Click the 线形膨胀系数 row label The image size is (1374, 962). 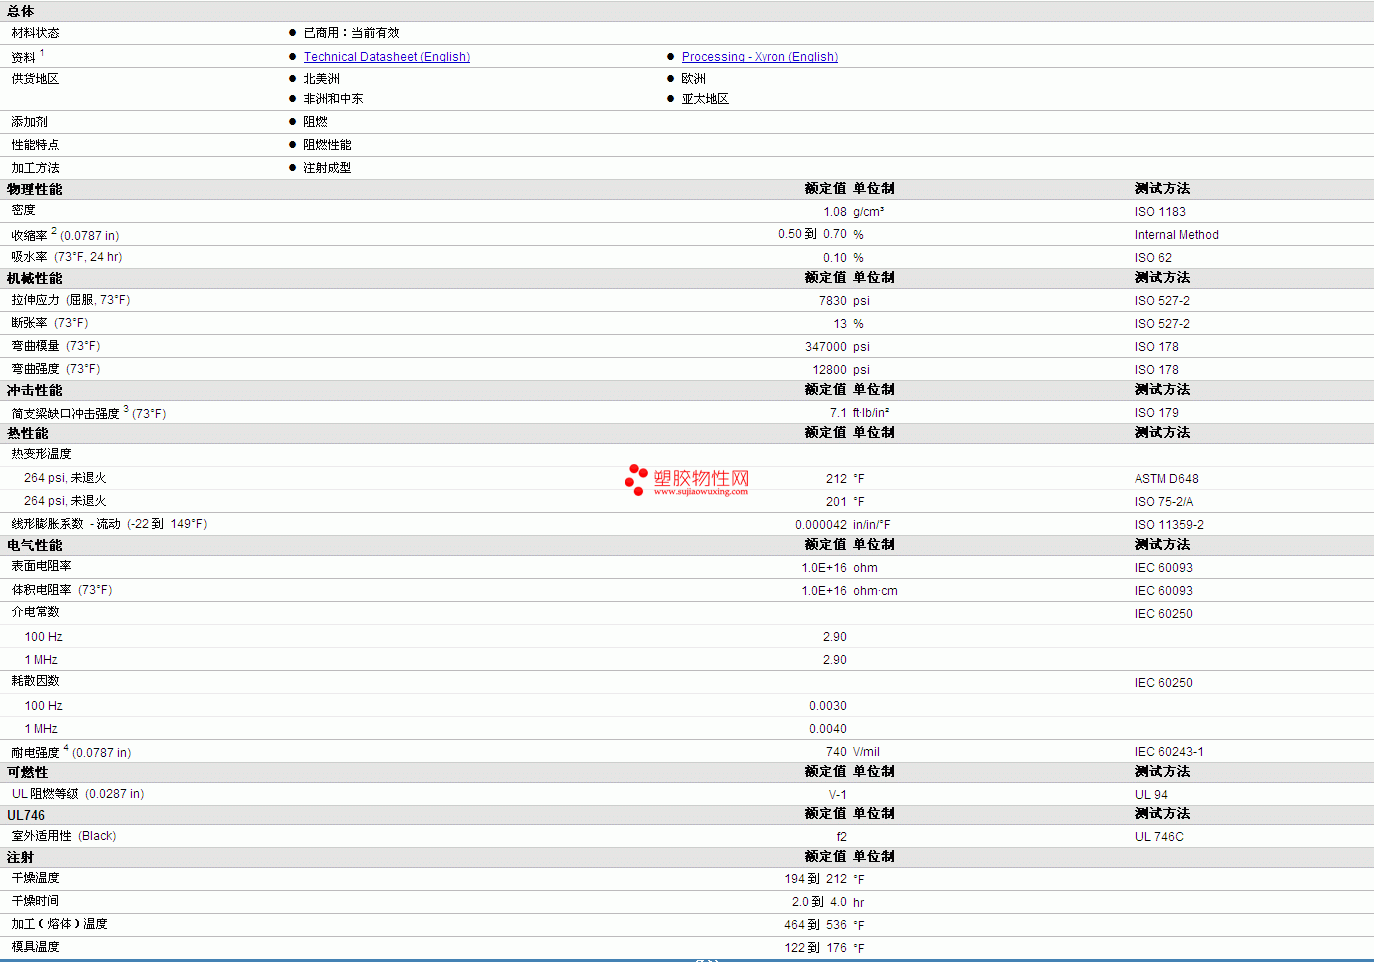109,524
